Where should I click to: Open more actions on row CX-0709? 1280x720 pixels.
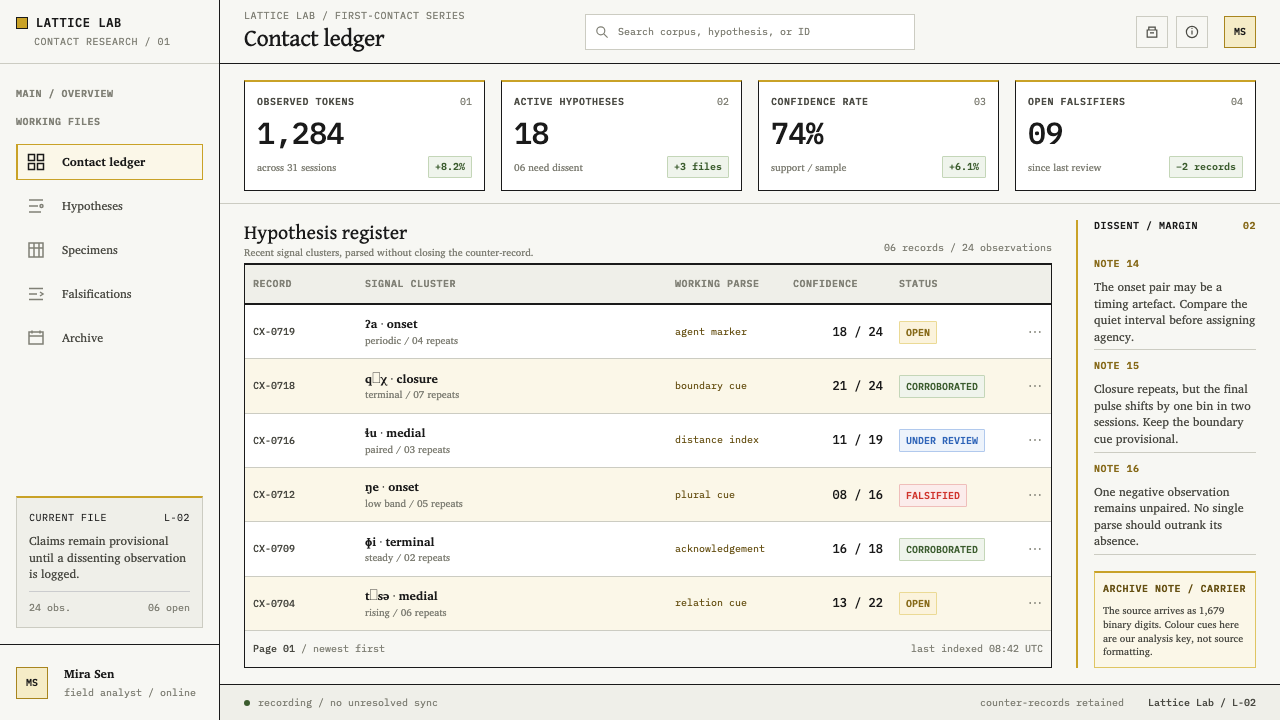(1035, 549)
